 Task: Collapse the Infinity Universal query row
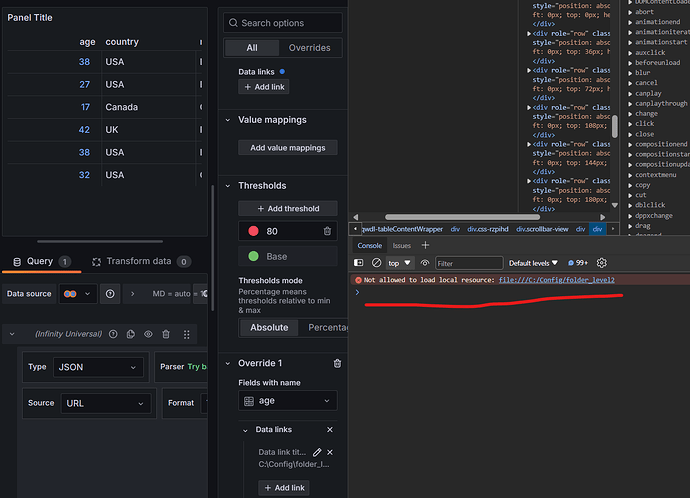(12, 334)
